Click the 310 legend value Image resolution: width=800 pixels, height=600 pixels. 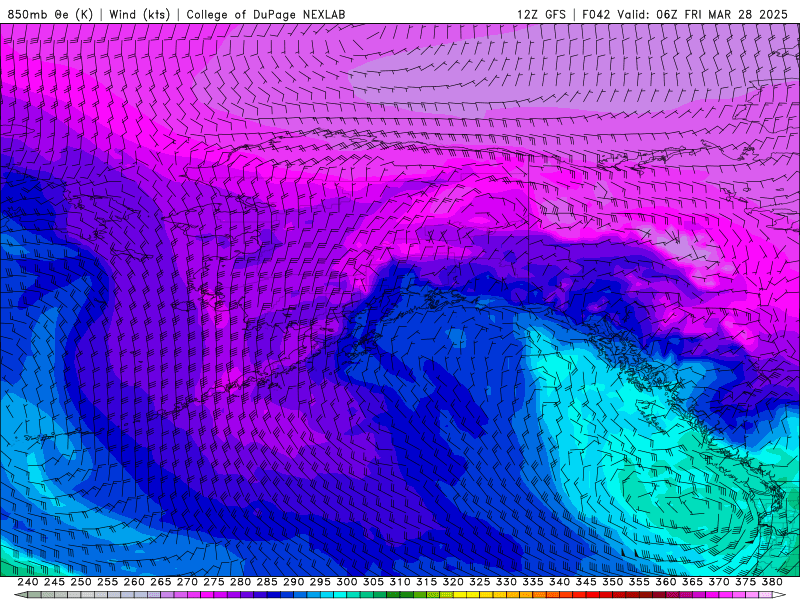click(x=399, y=582)
